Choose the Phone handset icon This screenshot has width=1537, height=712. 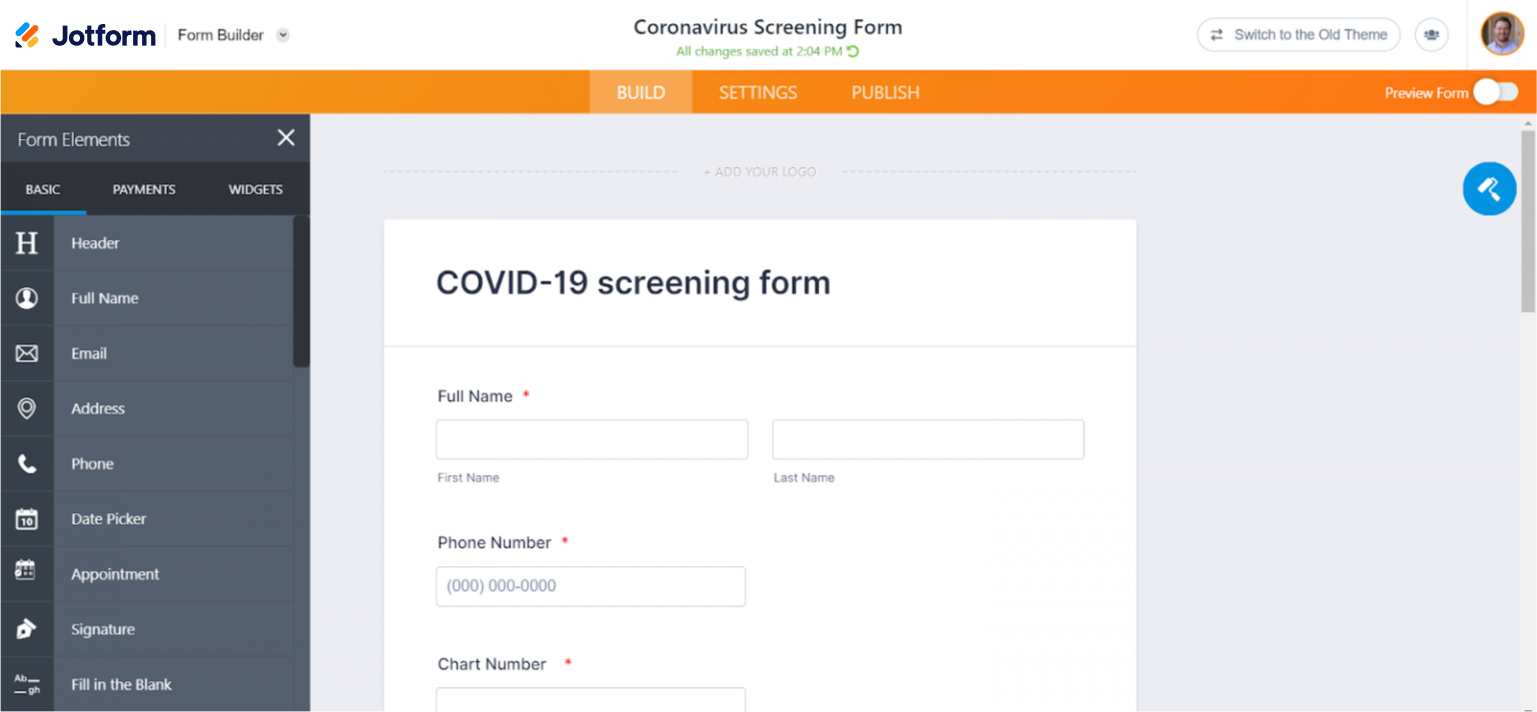click(27, 464)
